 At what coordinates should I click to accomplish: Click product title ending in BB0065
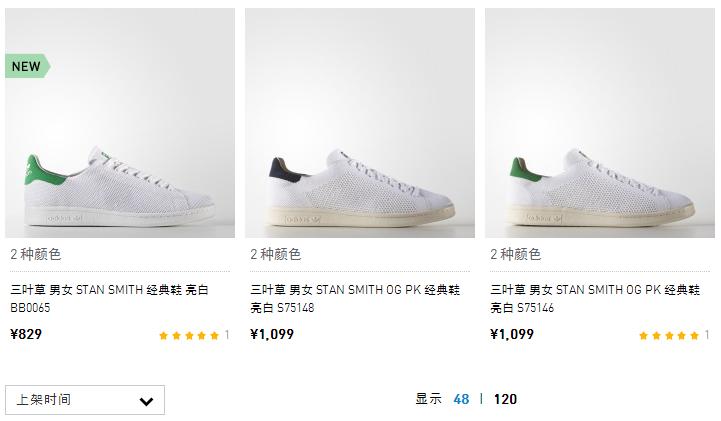109,299
